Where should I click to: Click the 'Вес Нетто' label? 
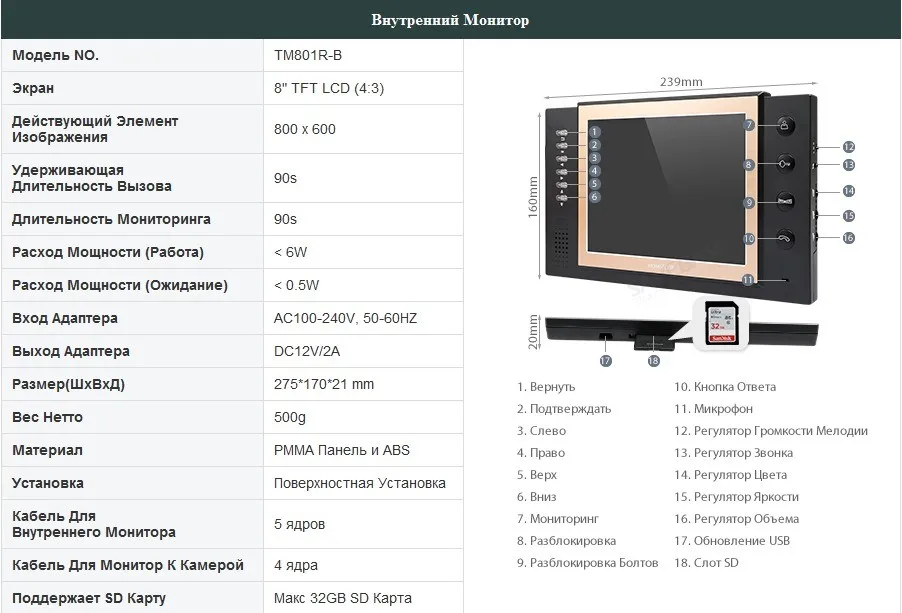click(47, 417)
